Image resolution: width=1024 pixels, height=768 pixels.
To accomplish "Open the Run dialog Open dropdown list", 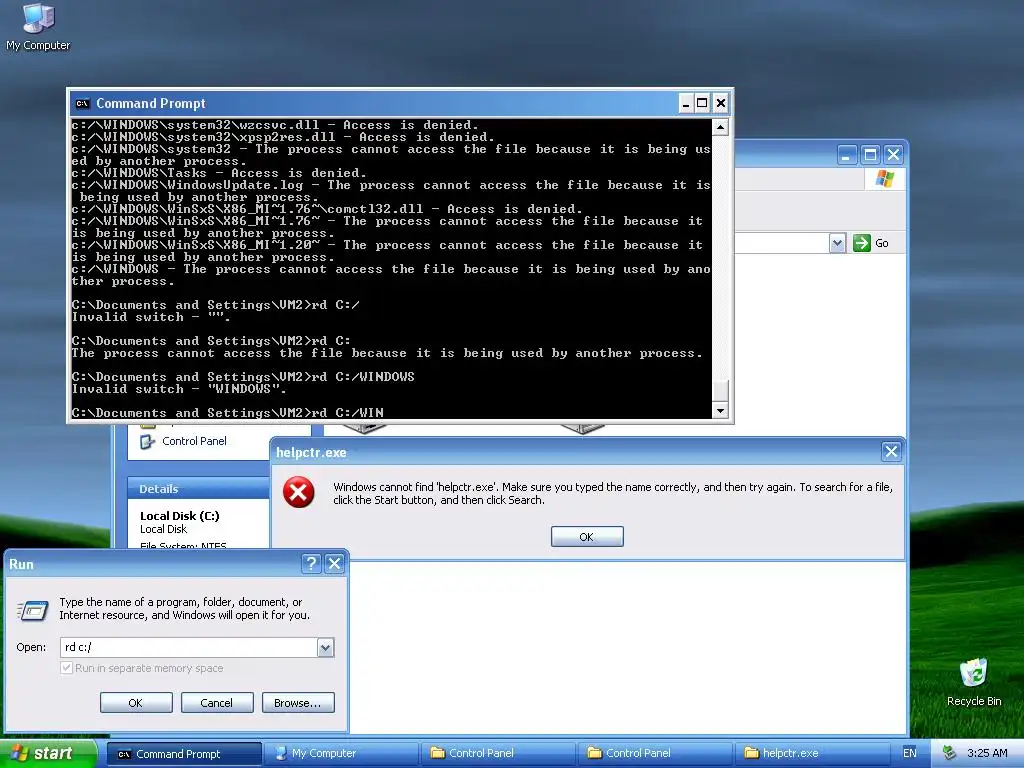I will point(325,647).
